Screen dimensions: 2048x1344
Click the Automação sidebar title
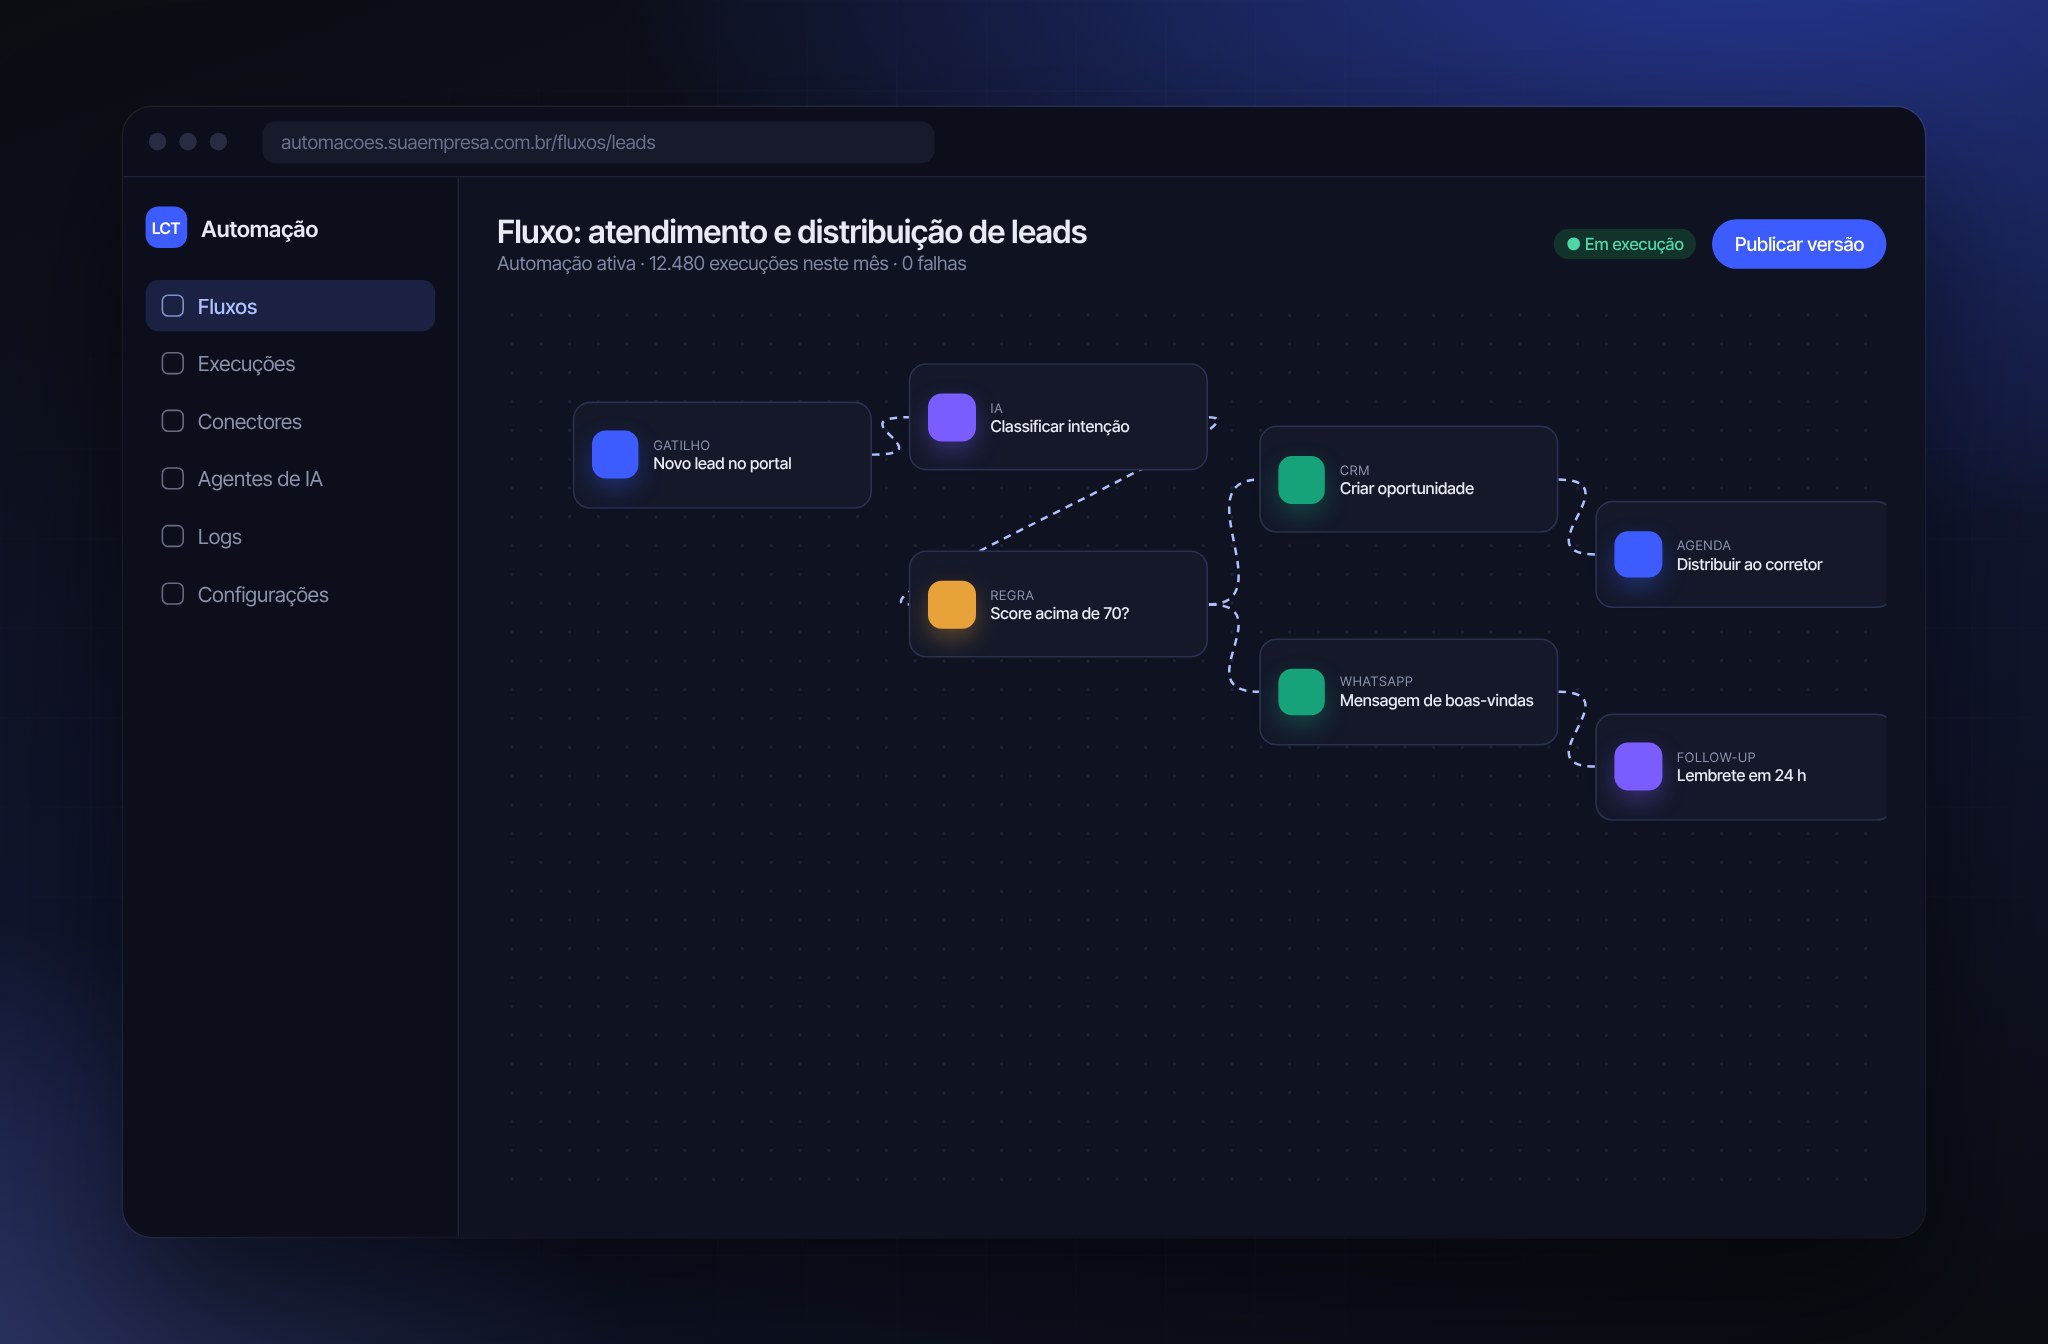[259, 229]
